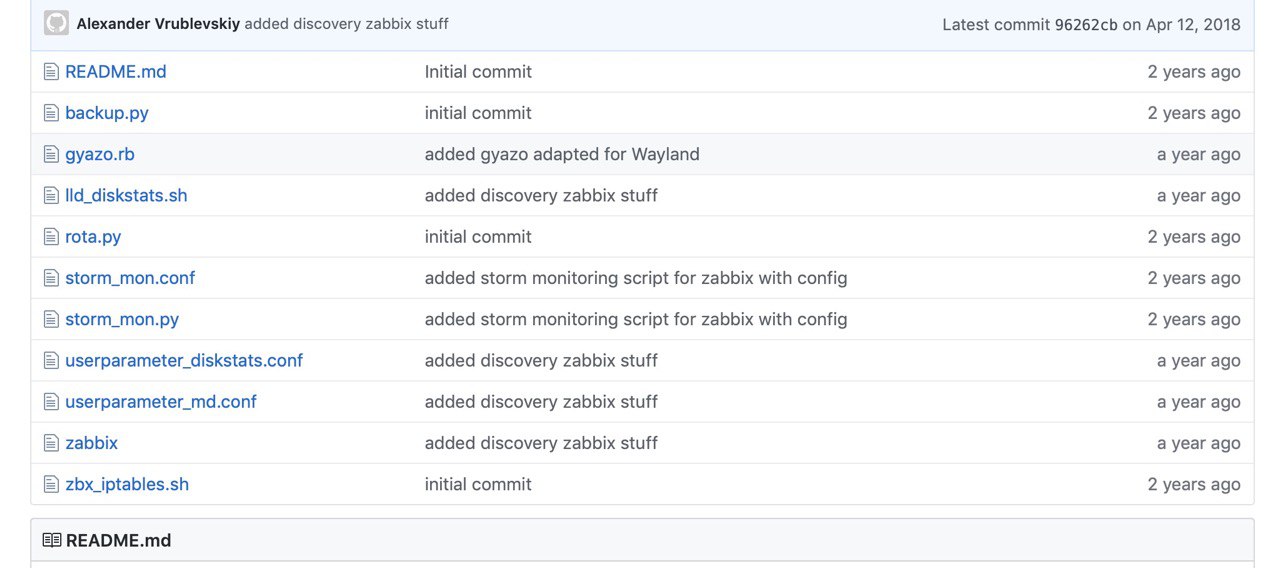Viewport: 1280px width, 568px height.
Task: Open README.md 'Initial commit' message link
Action: tap(478, 72)
